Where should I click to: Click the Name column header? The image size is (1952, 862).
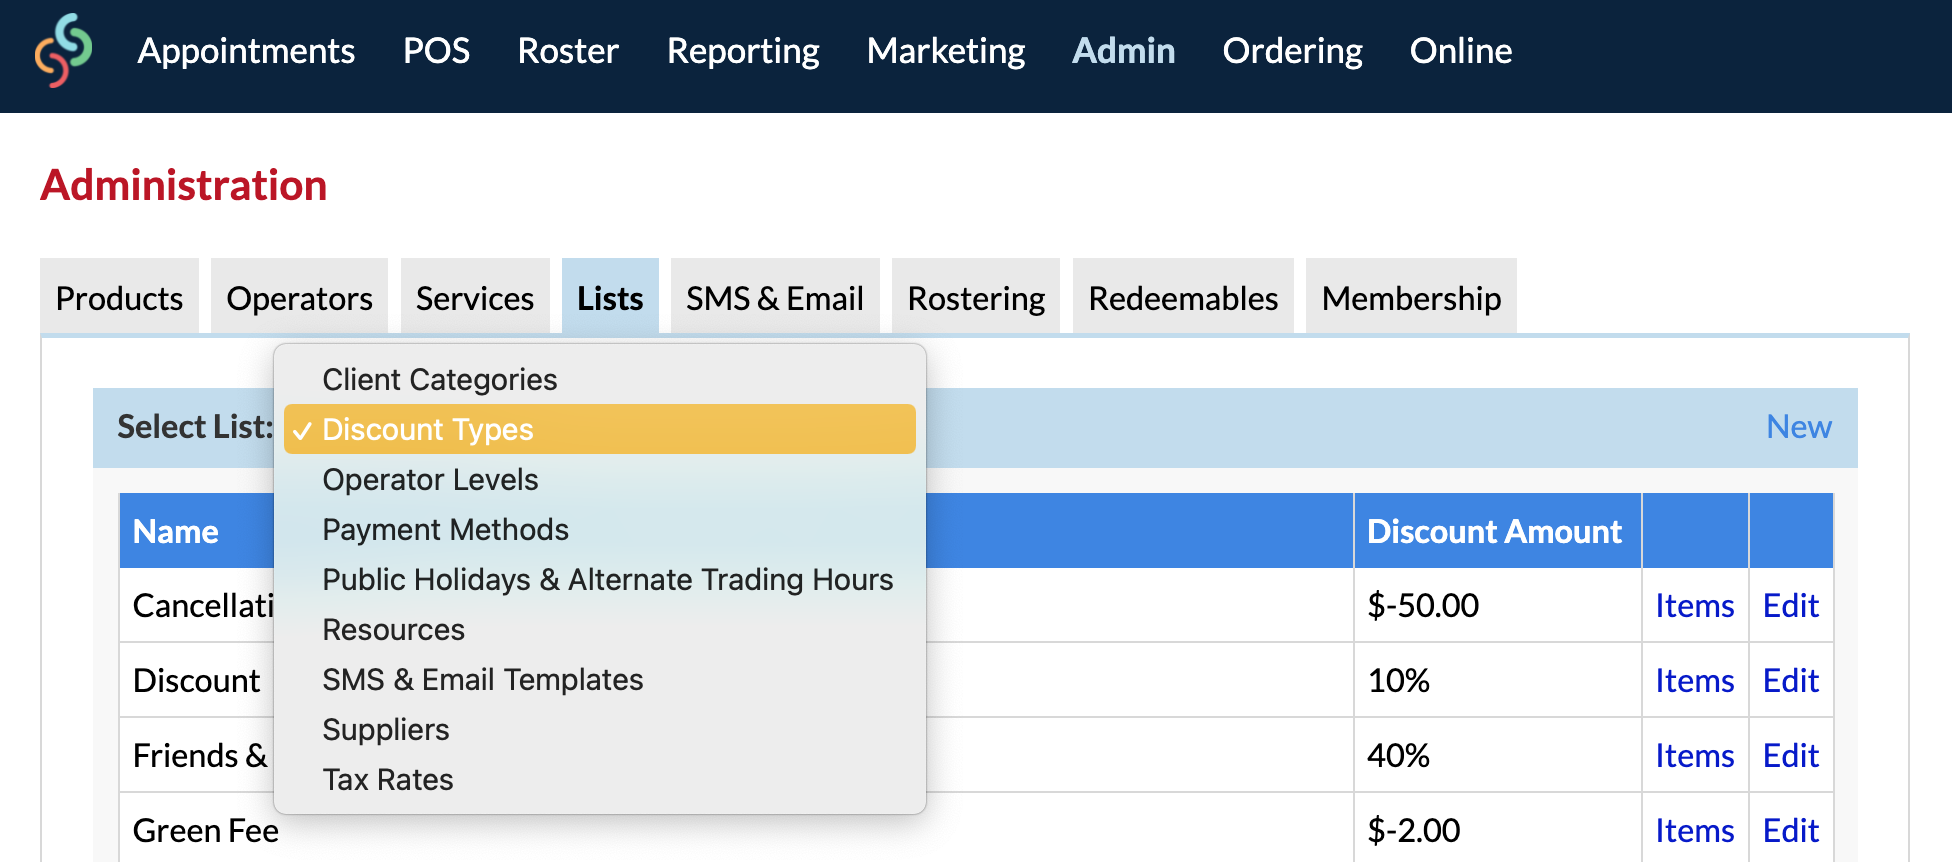coord(175,531)
